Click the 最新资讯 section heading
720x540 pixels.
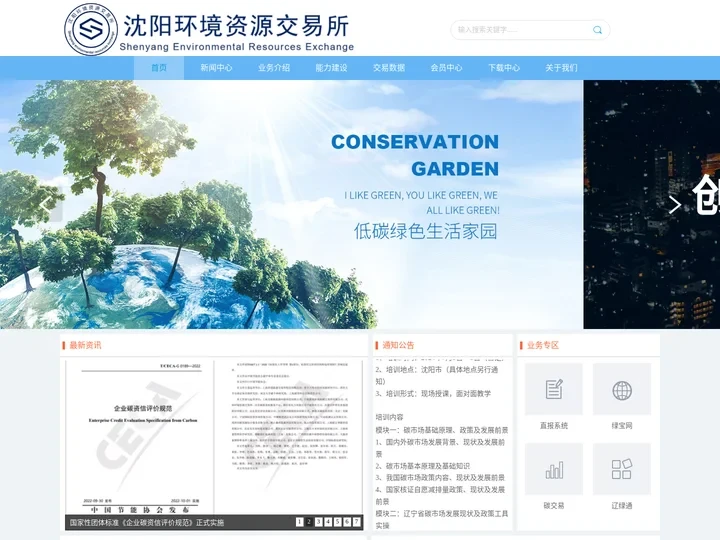85,345
